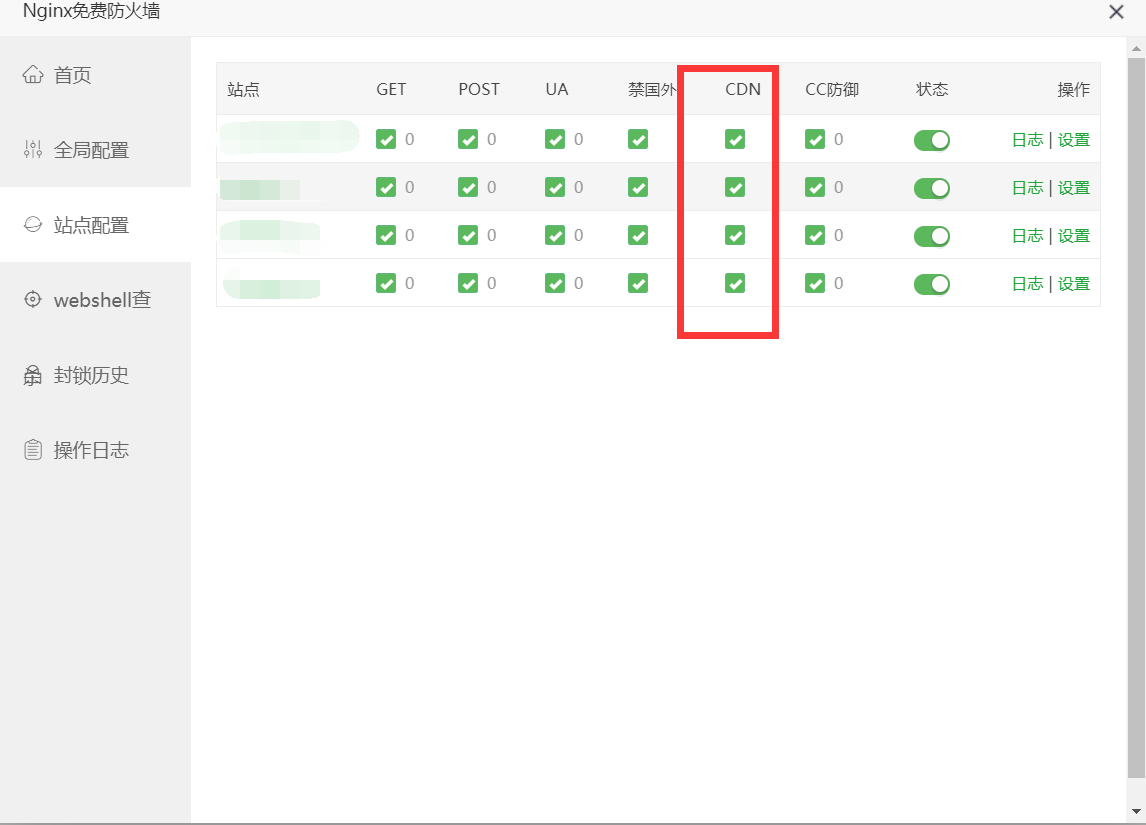
Task: Uncheck UA checkbox in fourth site row
Action: 555,283
